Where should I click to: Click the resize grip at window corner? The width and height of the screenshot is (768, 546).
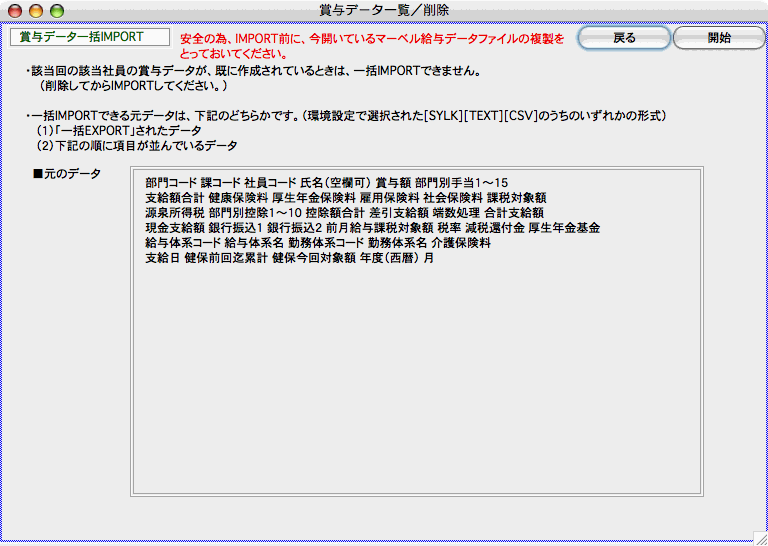(x=758, y=536)
